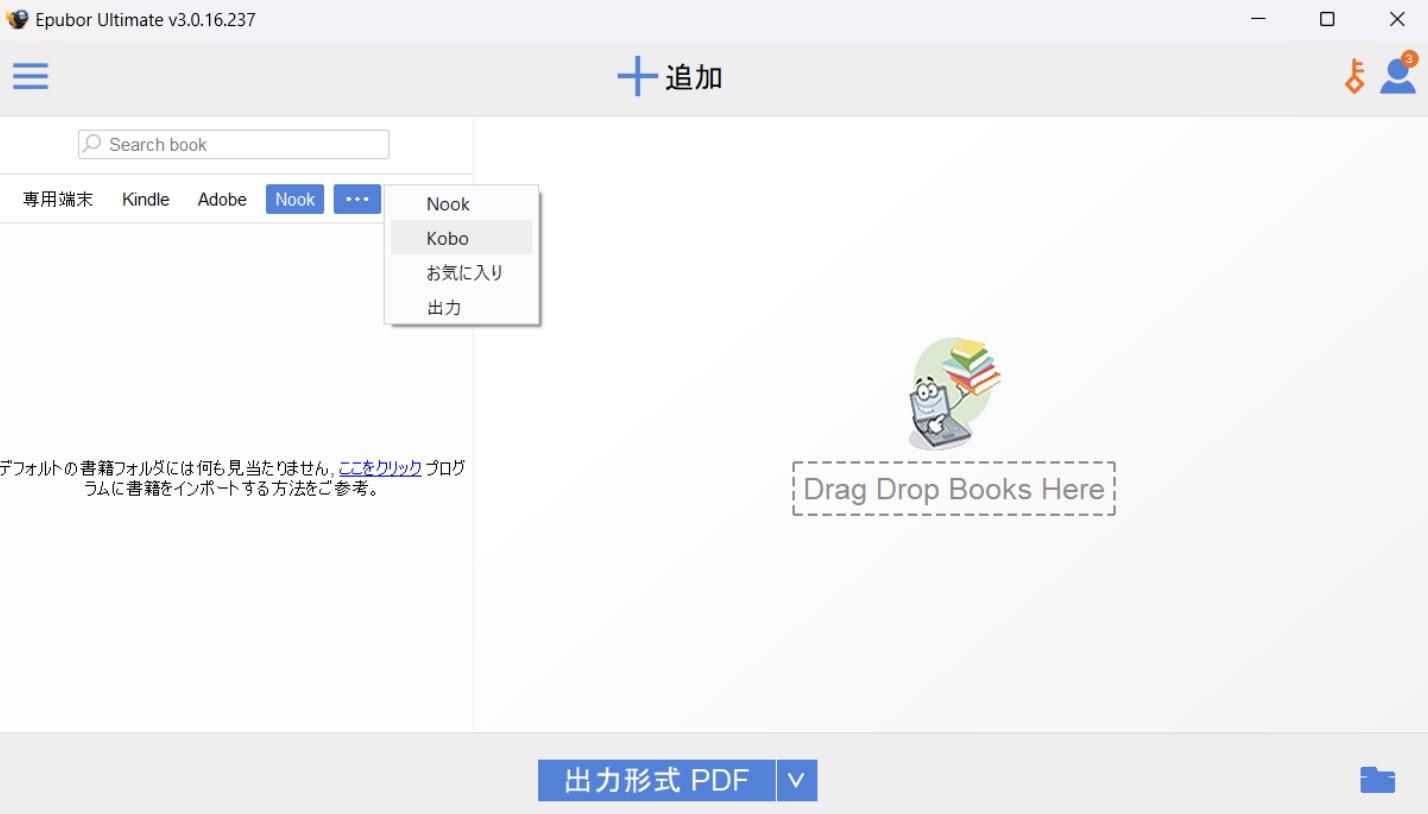The width and height of the screenshot is (1428, 814).
Task: Switch to the Adobe tab
Action: click(222, 199)
